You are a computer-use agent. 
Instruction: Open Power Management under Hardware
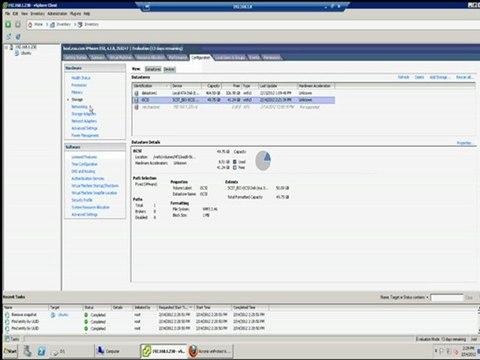(85, 135)
